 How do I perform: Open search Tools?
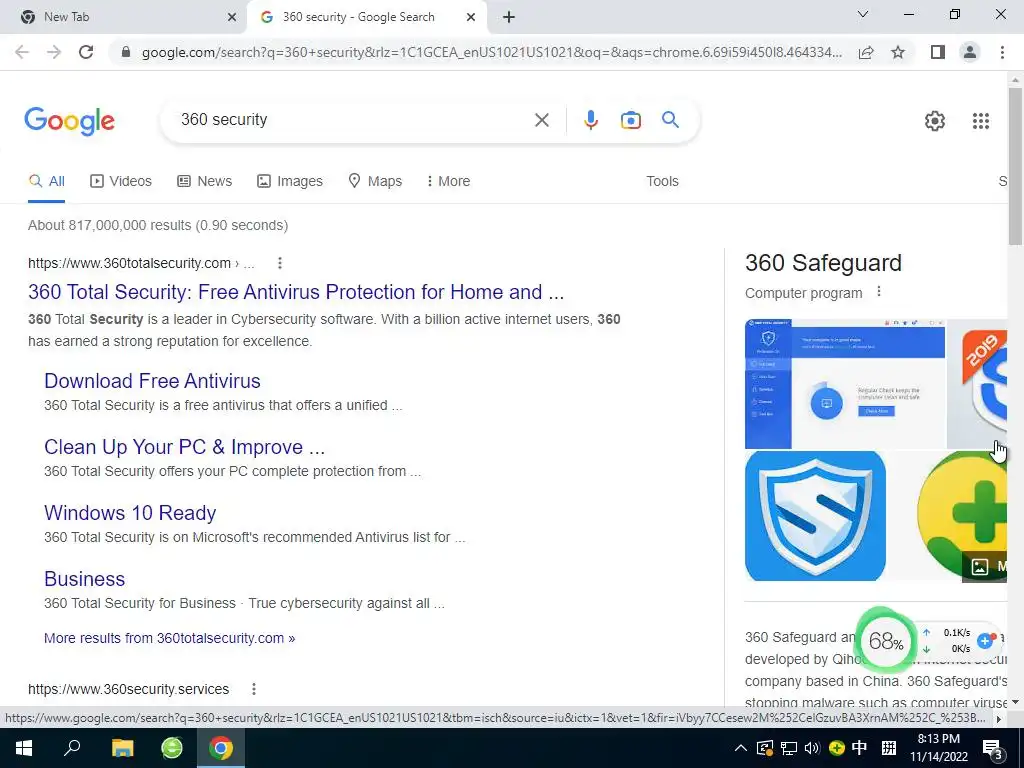[662, 181]
